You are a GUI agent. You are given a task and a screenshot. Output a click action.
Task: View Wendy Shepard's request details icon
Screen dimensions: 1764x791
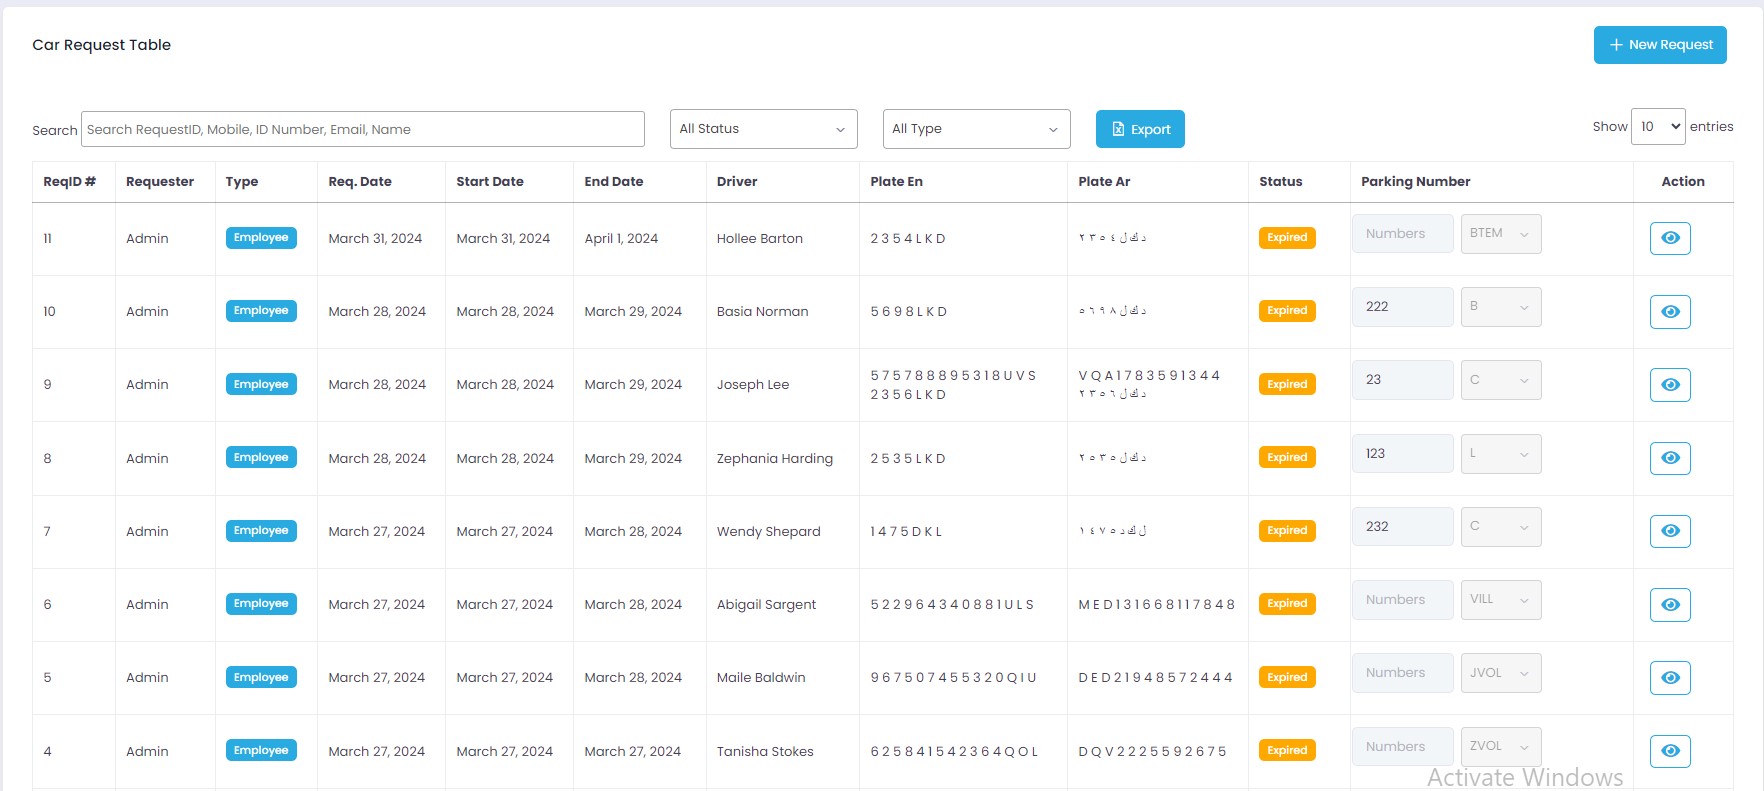point(1670,531)
